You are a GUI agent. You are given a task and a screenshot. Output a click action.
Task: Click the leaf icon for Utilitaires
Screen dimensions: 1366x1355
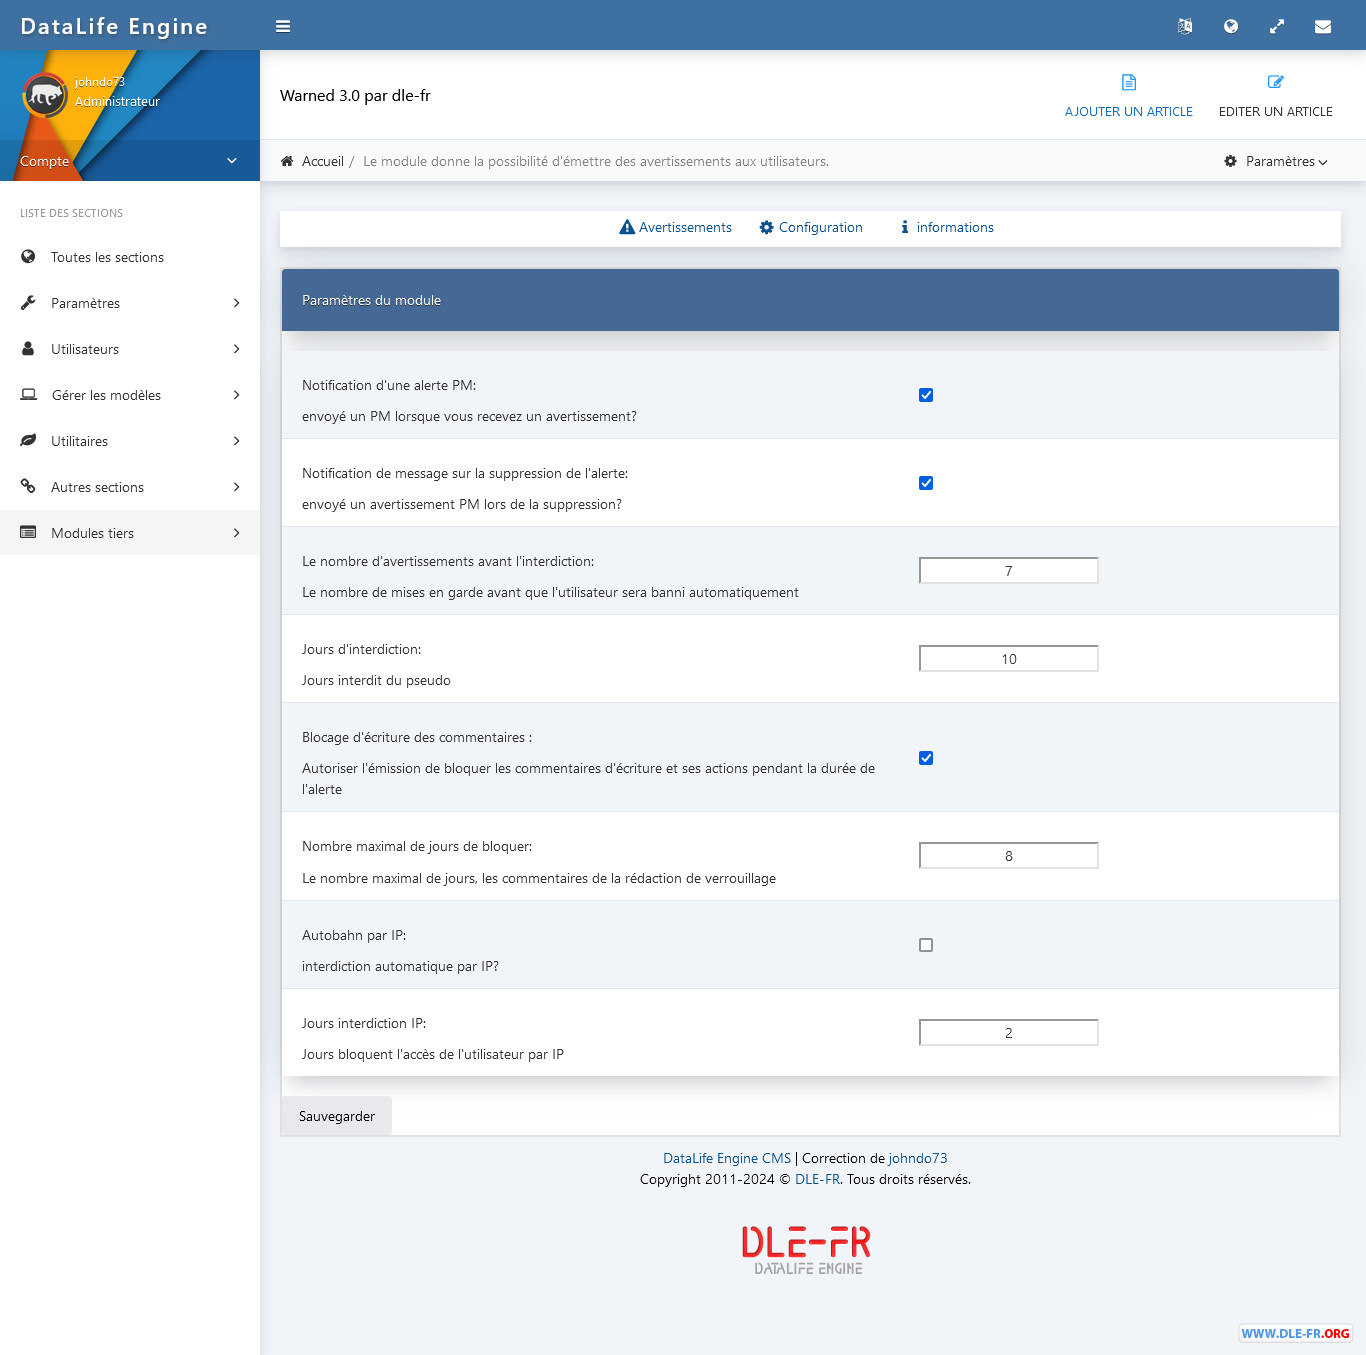coord(28,441)
